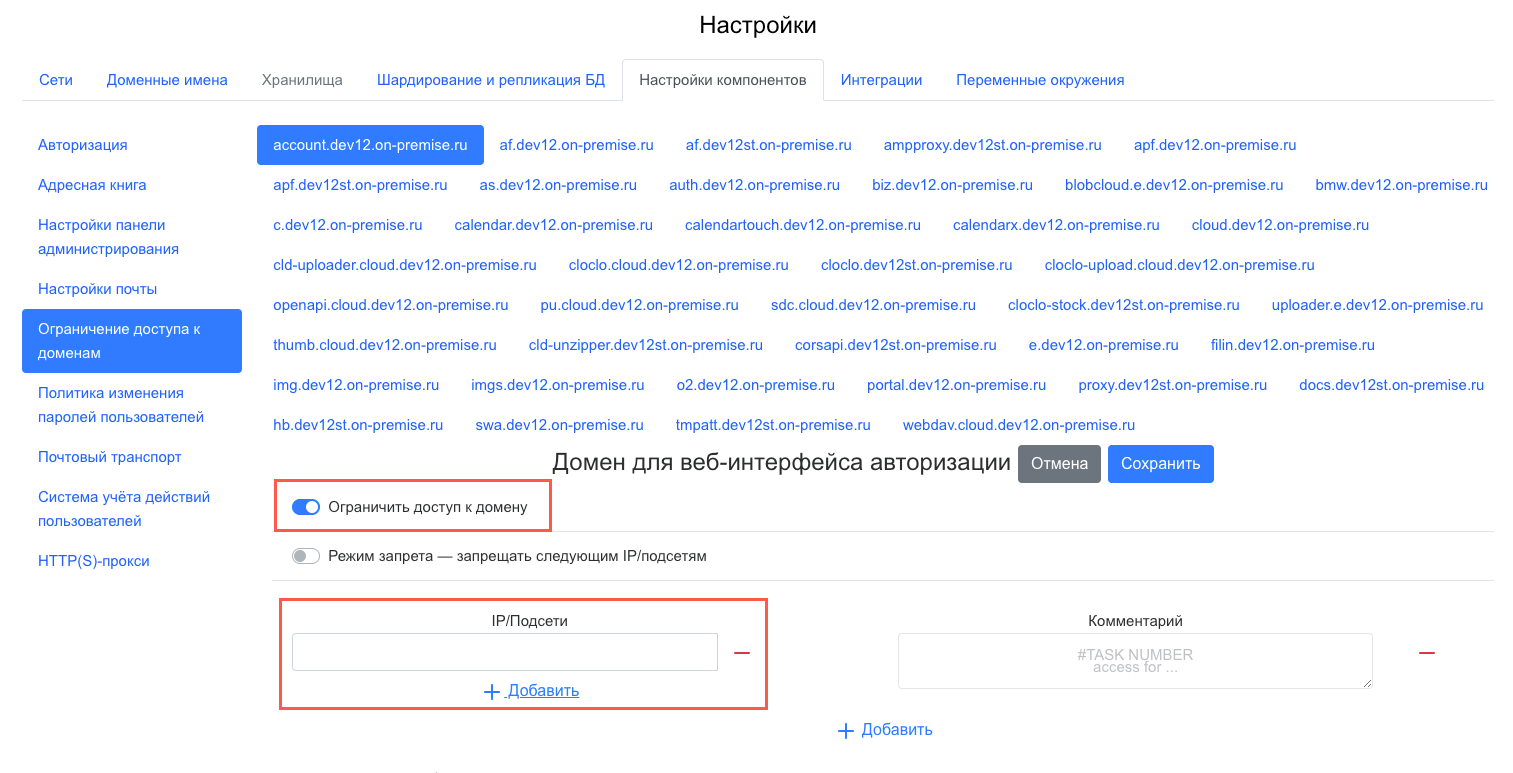The height and width of the screenshot is (773, 1513).
Task: Select domain auth.dev12.on-premise.ru
Action: tap(754, 185)
